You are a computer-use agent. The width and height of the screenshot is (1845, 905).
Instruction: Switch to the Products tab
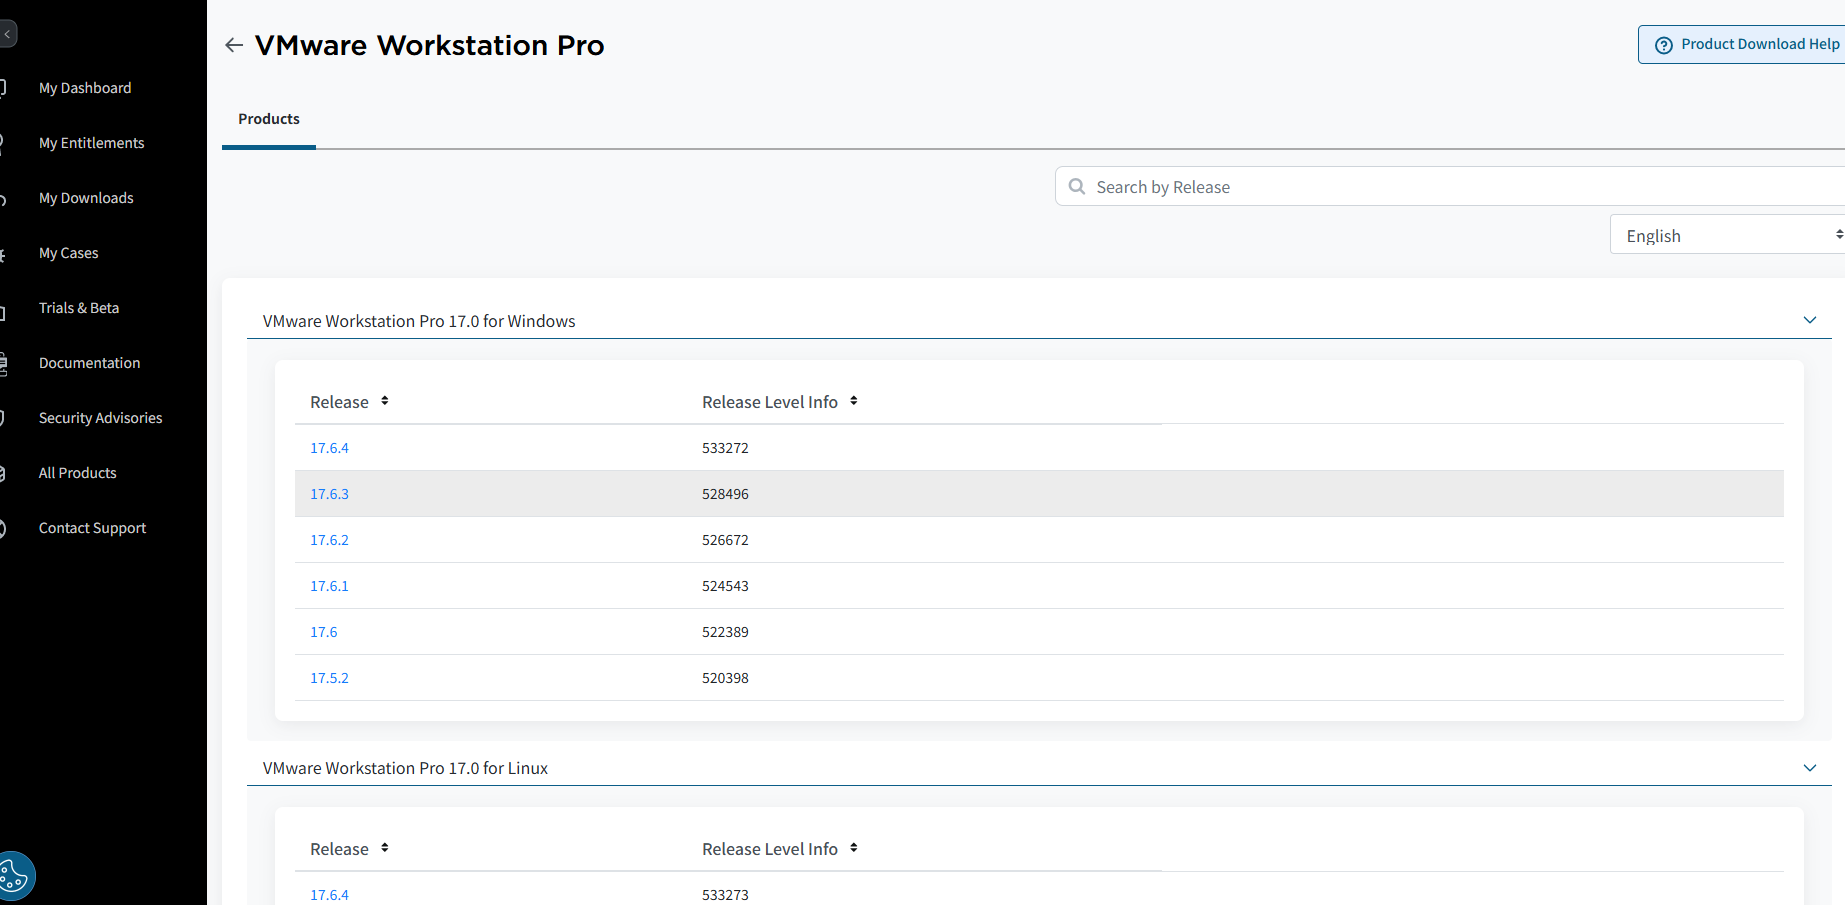coord(268,118)
